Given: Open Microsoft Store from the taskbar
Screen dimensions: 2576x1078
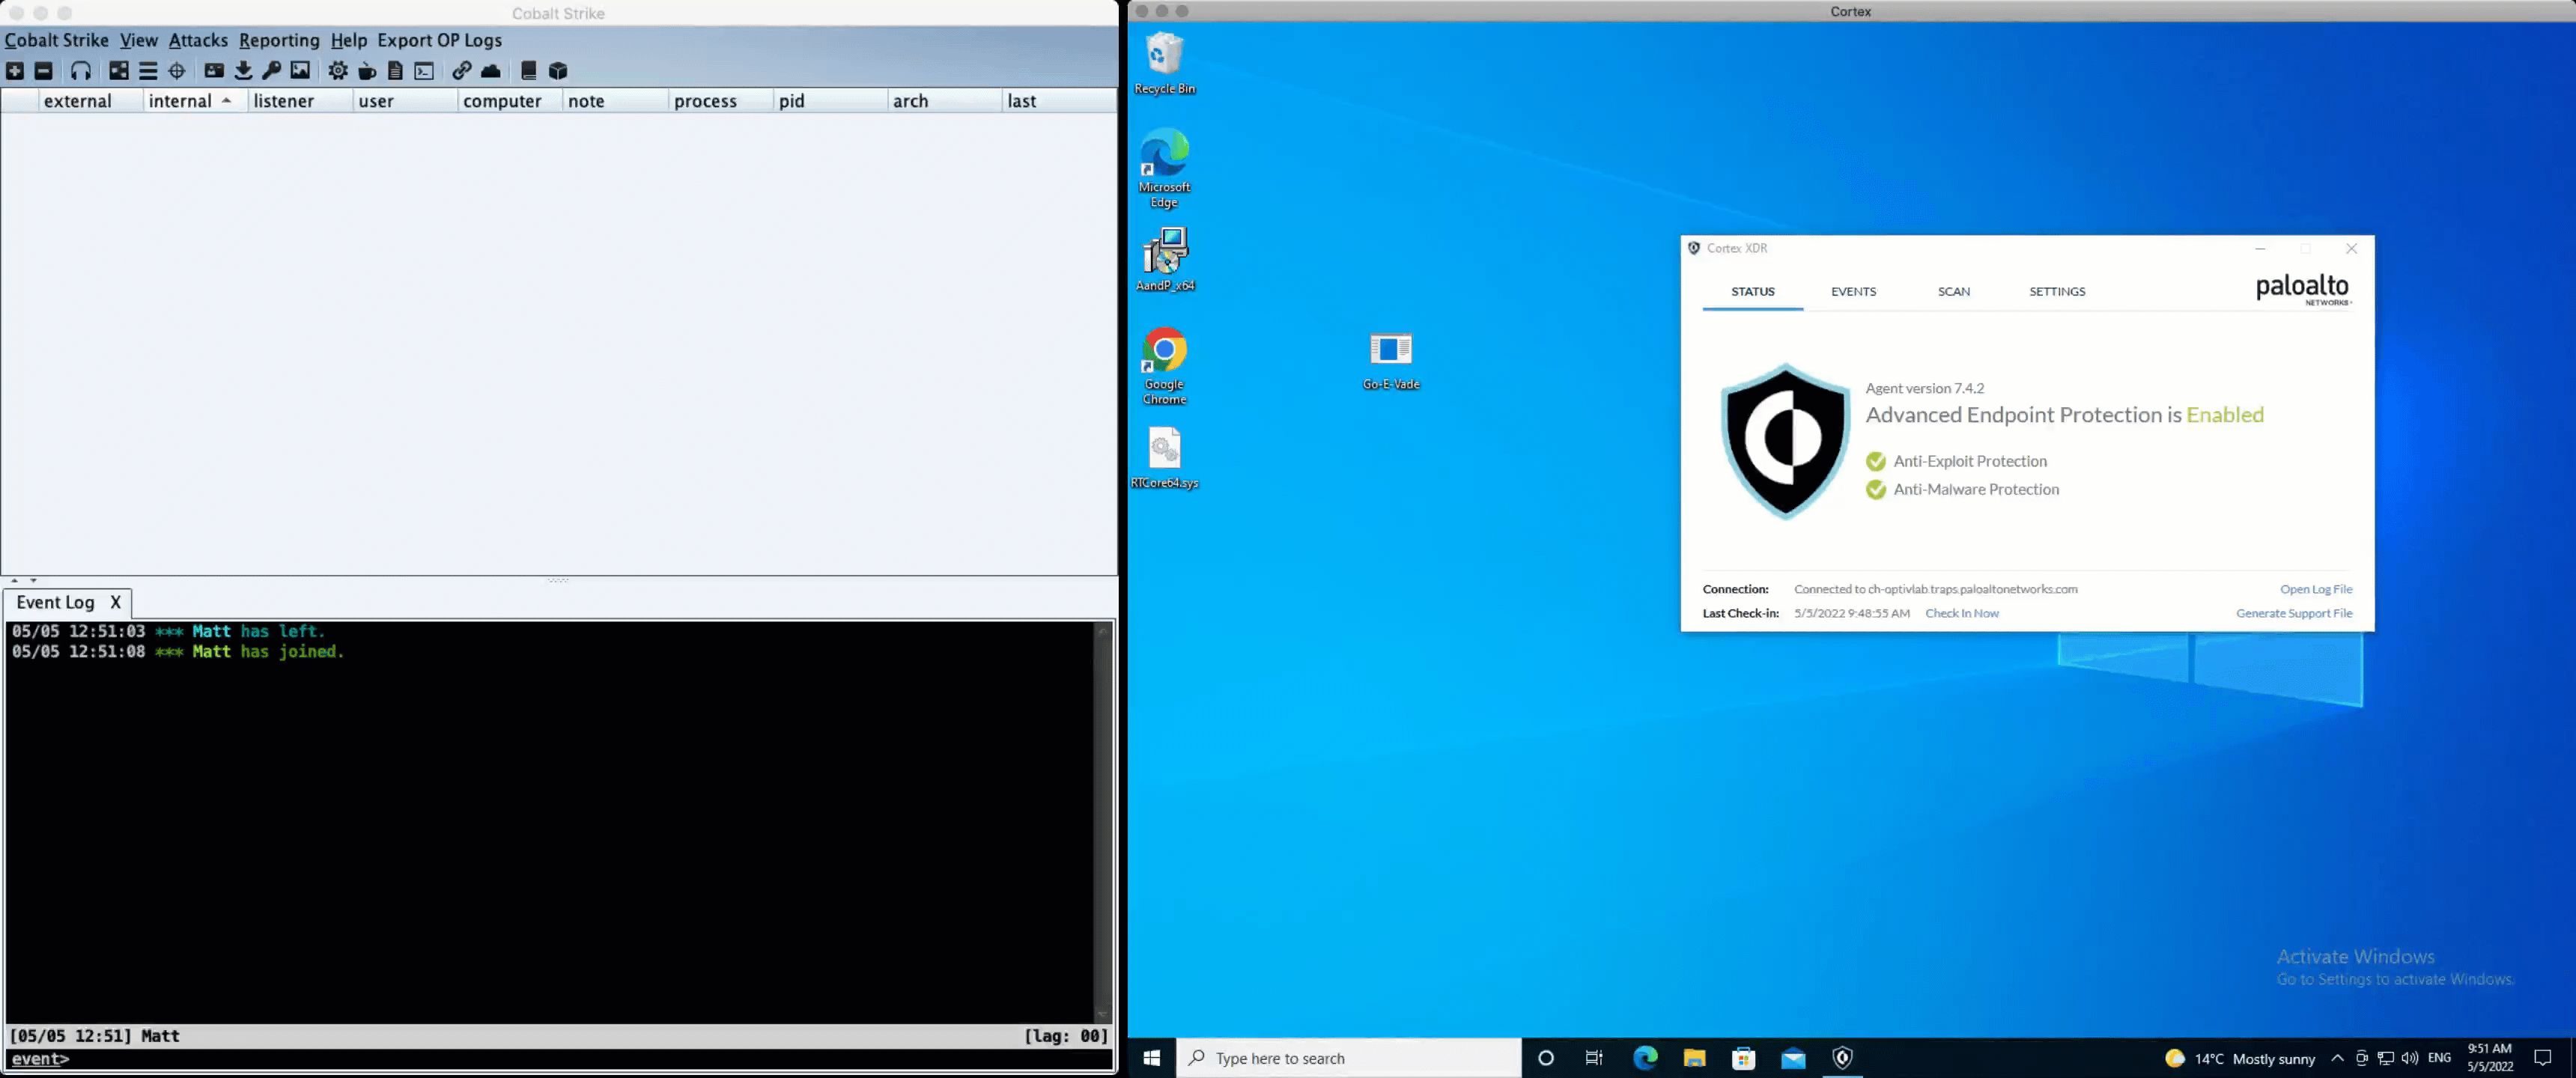Looking at the screenshot, I should click(x=1743, y=1058).
